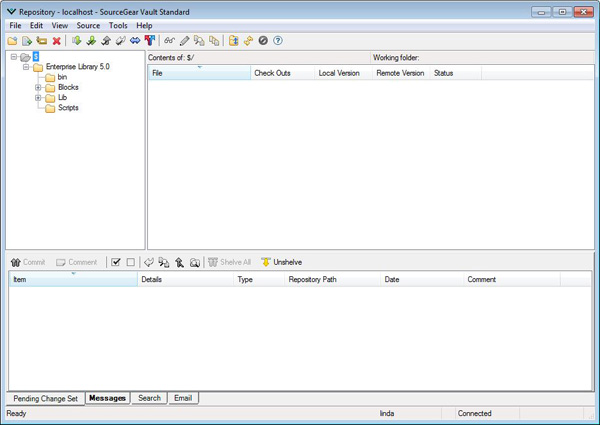The height and width of the screenshot is (425, 600).
Task: Click the empty checkbox in pending toolbar
Action: [130, 262]
